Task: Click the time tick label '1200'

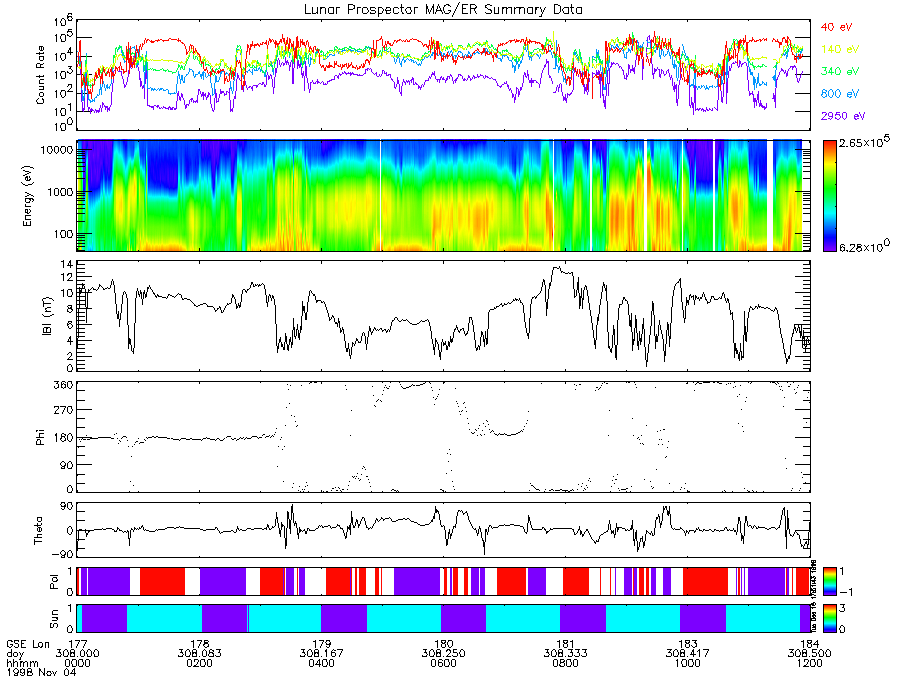Action: 809,663
